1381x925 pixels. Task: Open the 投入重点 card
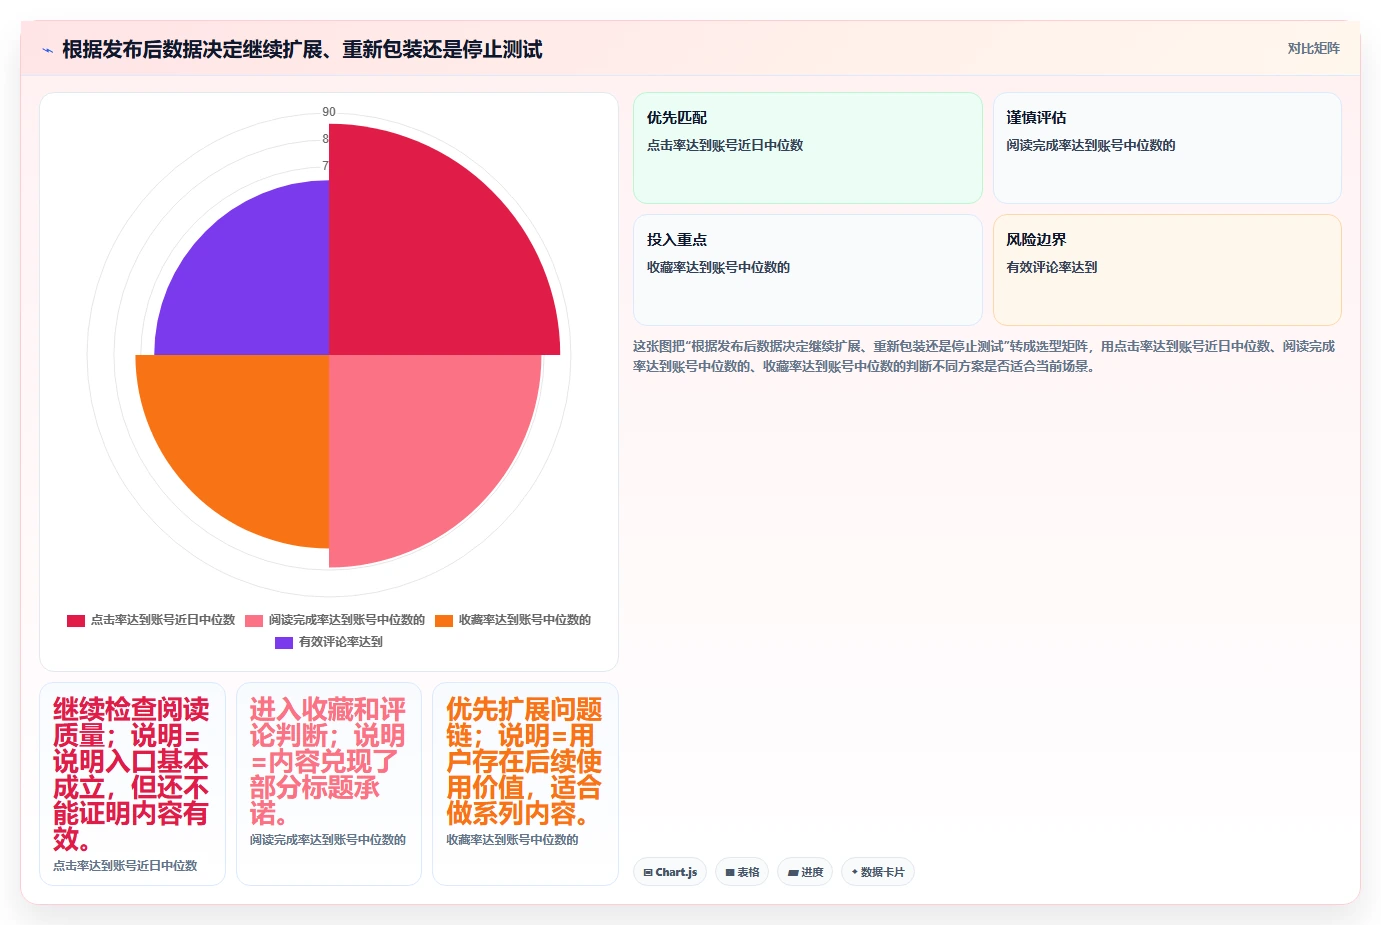click(808, 270)
